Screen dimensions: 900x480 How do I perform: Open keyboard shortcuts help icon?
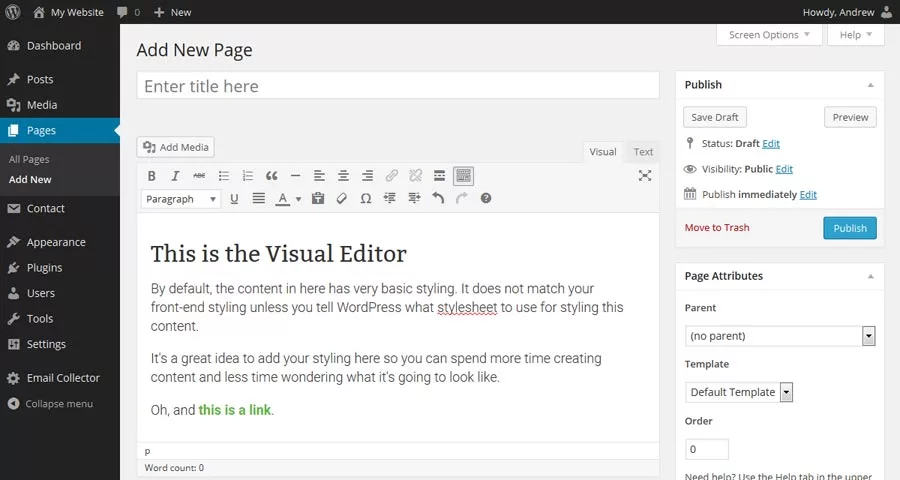pyautogui.click(x=486, y=199)
